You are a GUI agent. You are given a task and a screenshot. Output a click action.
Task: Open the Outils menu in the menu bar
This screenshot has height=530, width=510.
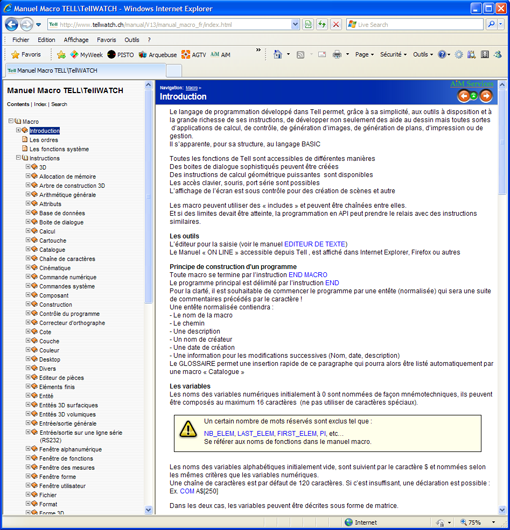[x=131, y=40]
